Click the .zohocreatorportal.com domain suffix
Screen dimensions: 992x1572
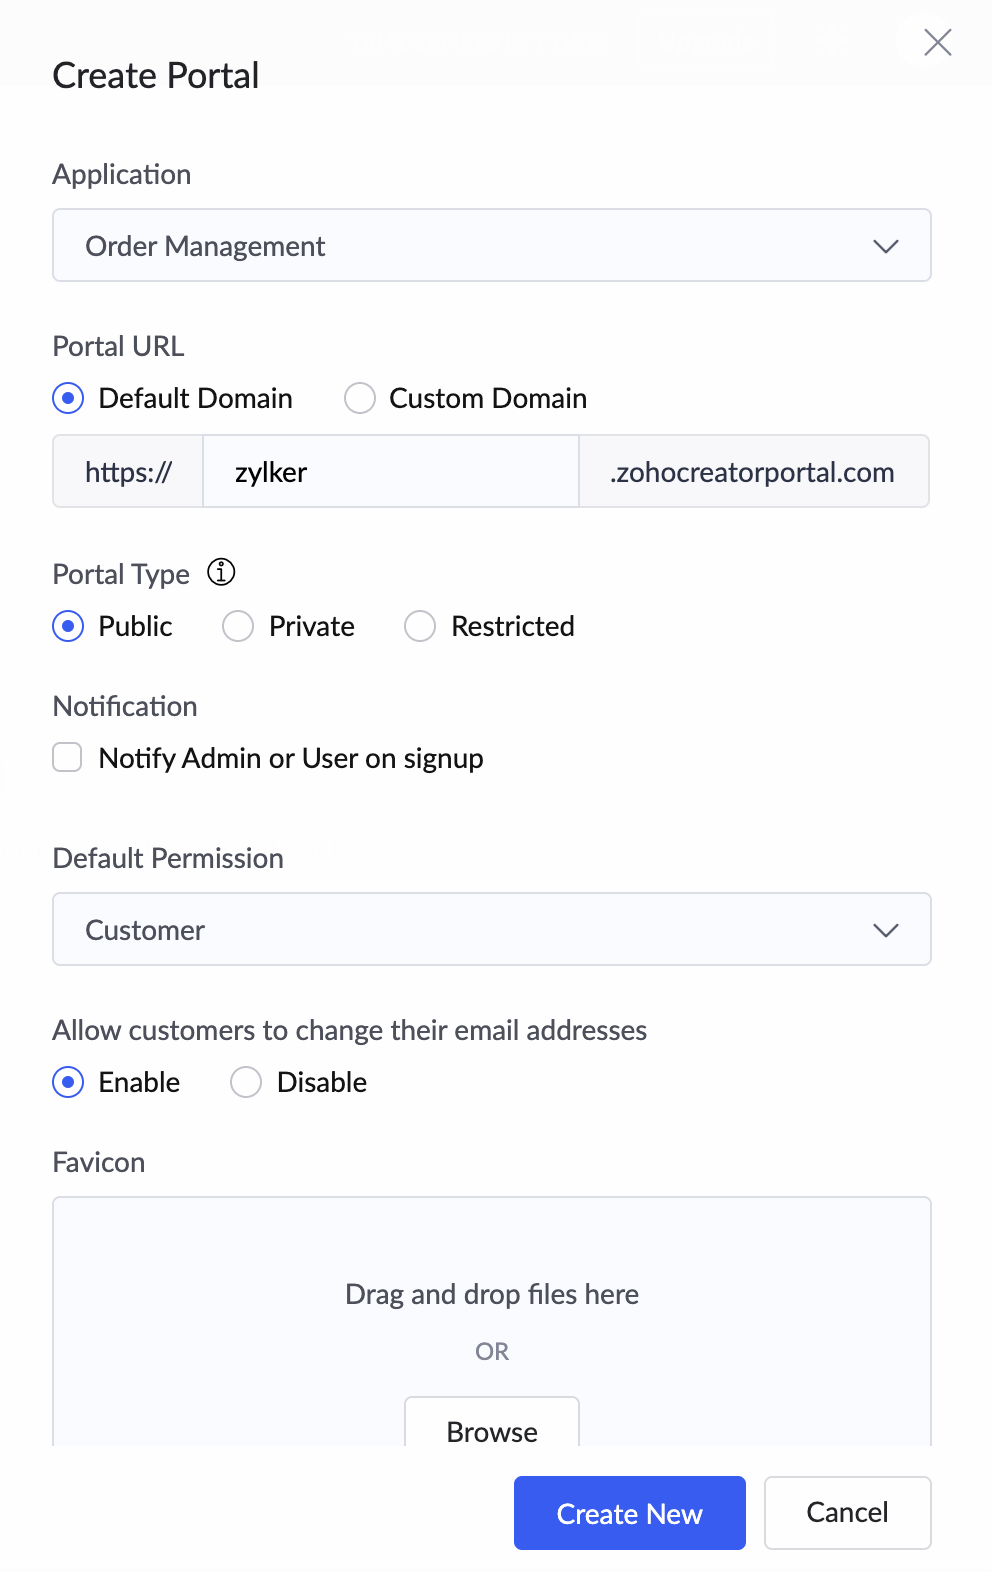pos(753,472)
